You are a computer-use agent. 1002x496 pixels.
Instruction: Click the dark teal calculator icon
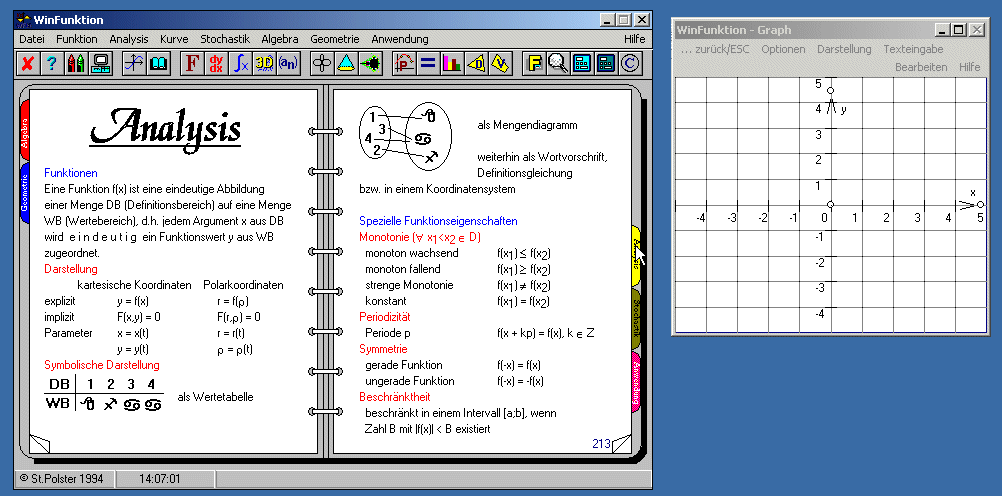(606, 63)
